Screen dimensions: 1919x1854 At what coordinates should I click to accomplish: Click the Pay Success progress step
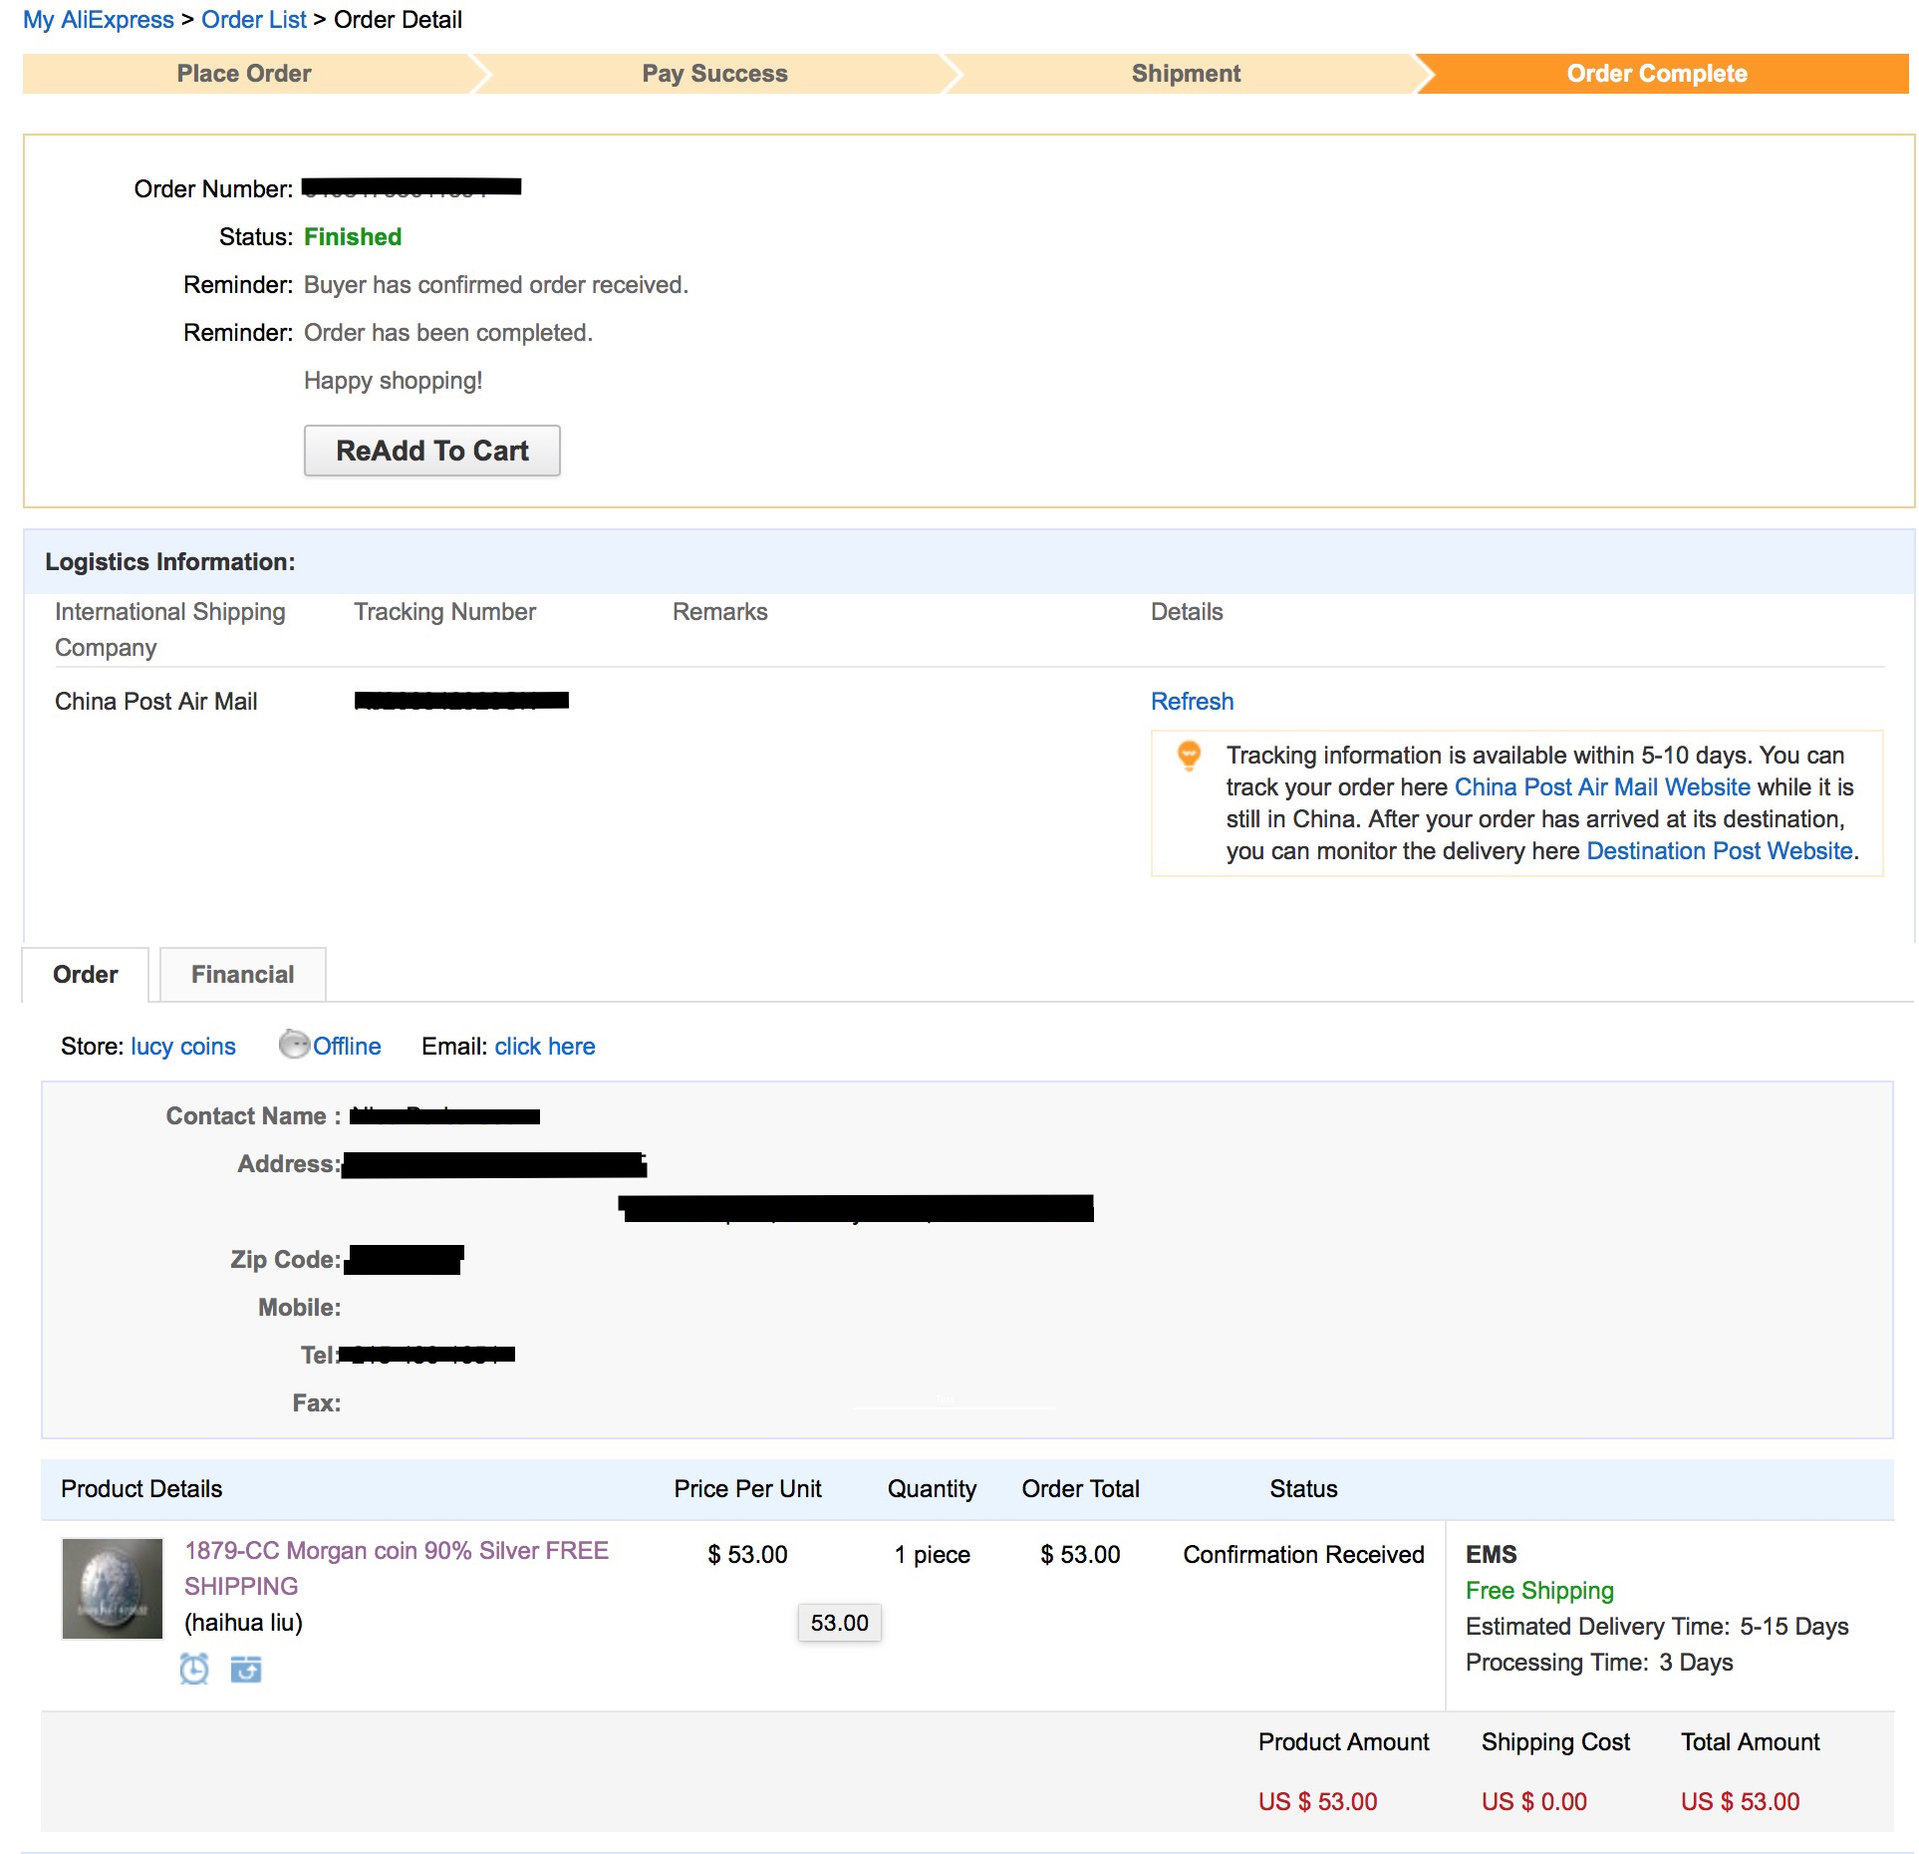coord(714,74)
